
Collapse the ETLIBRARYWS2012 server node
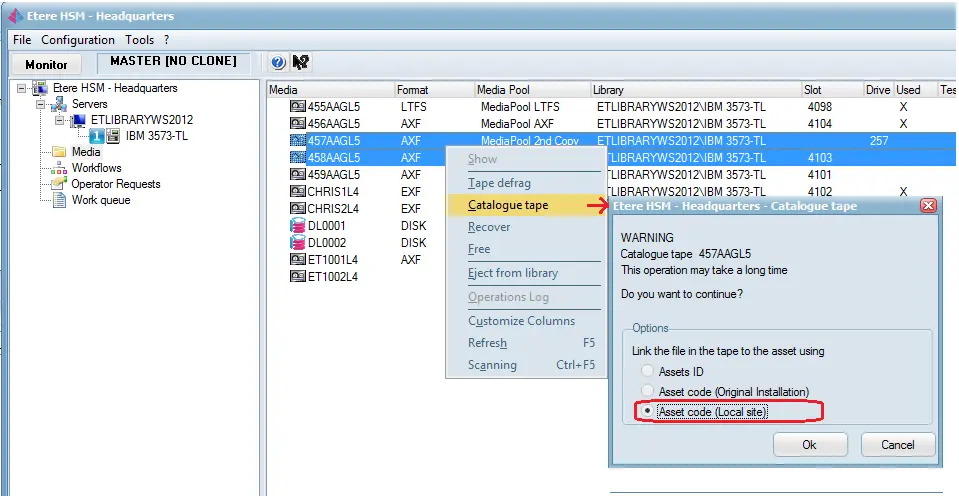click(58, 121)
